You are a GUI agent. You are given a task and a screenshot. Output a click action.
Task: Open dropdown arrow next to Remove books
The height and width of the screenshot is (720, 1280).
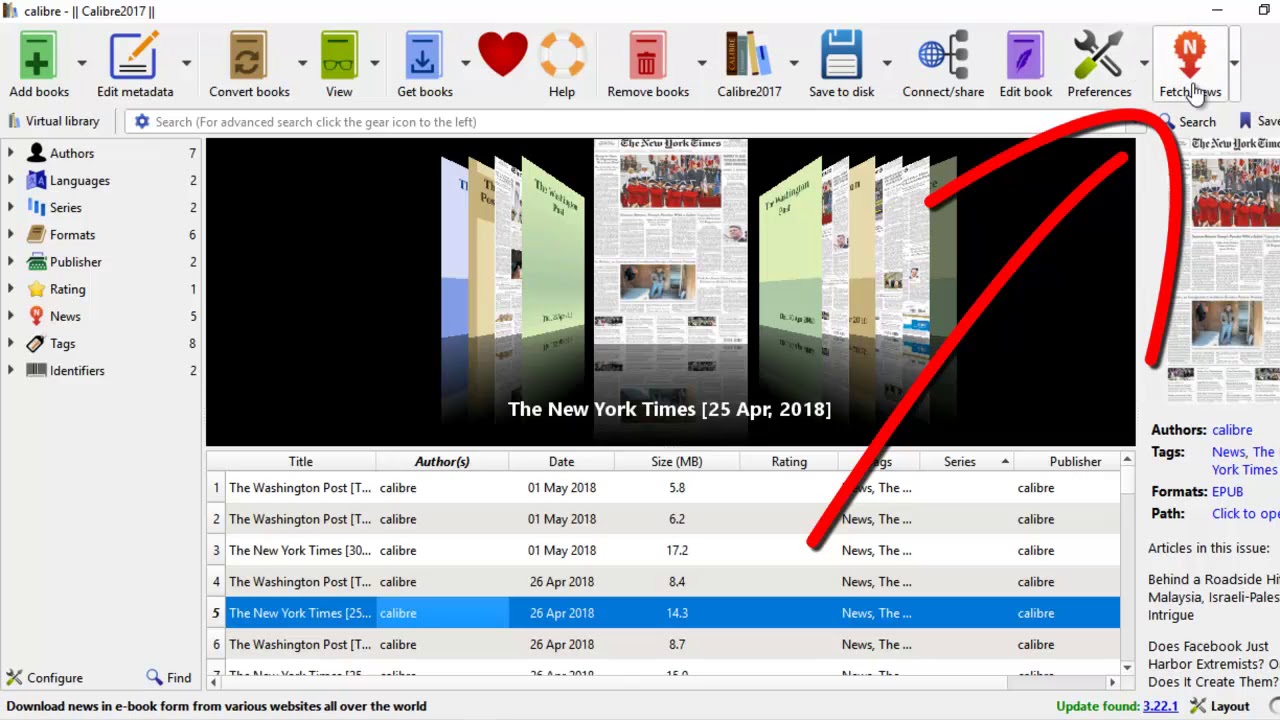pyautogui.click(x=701, y=63)
